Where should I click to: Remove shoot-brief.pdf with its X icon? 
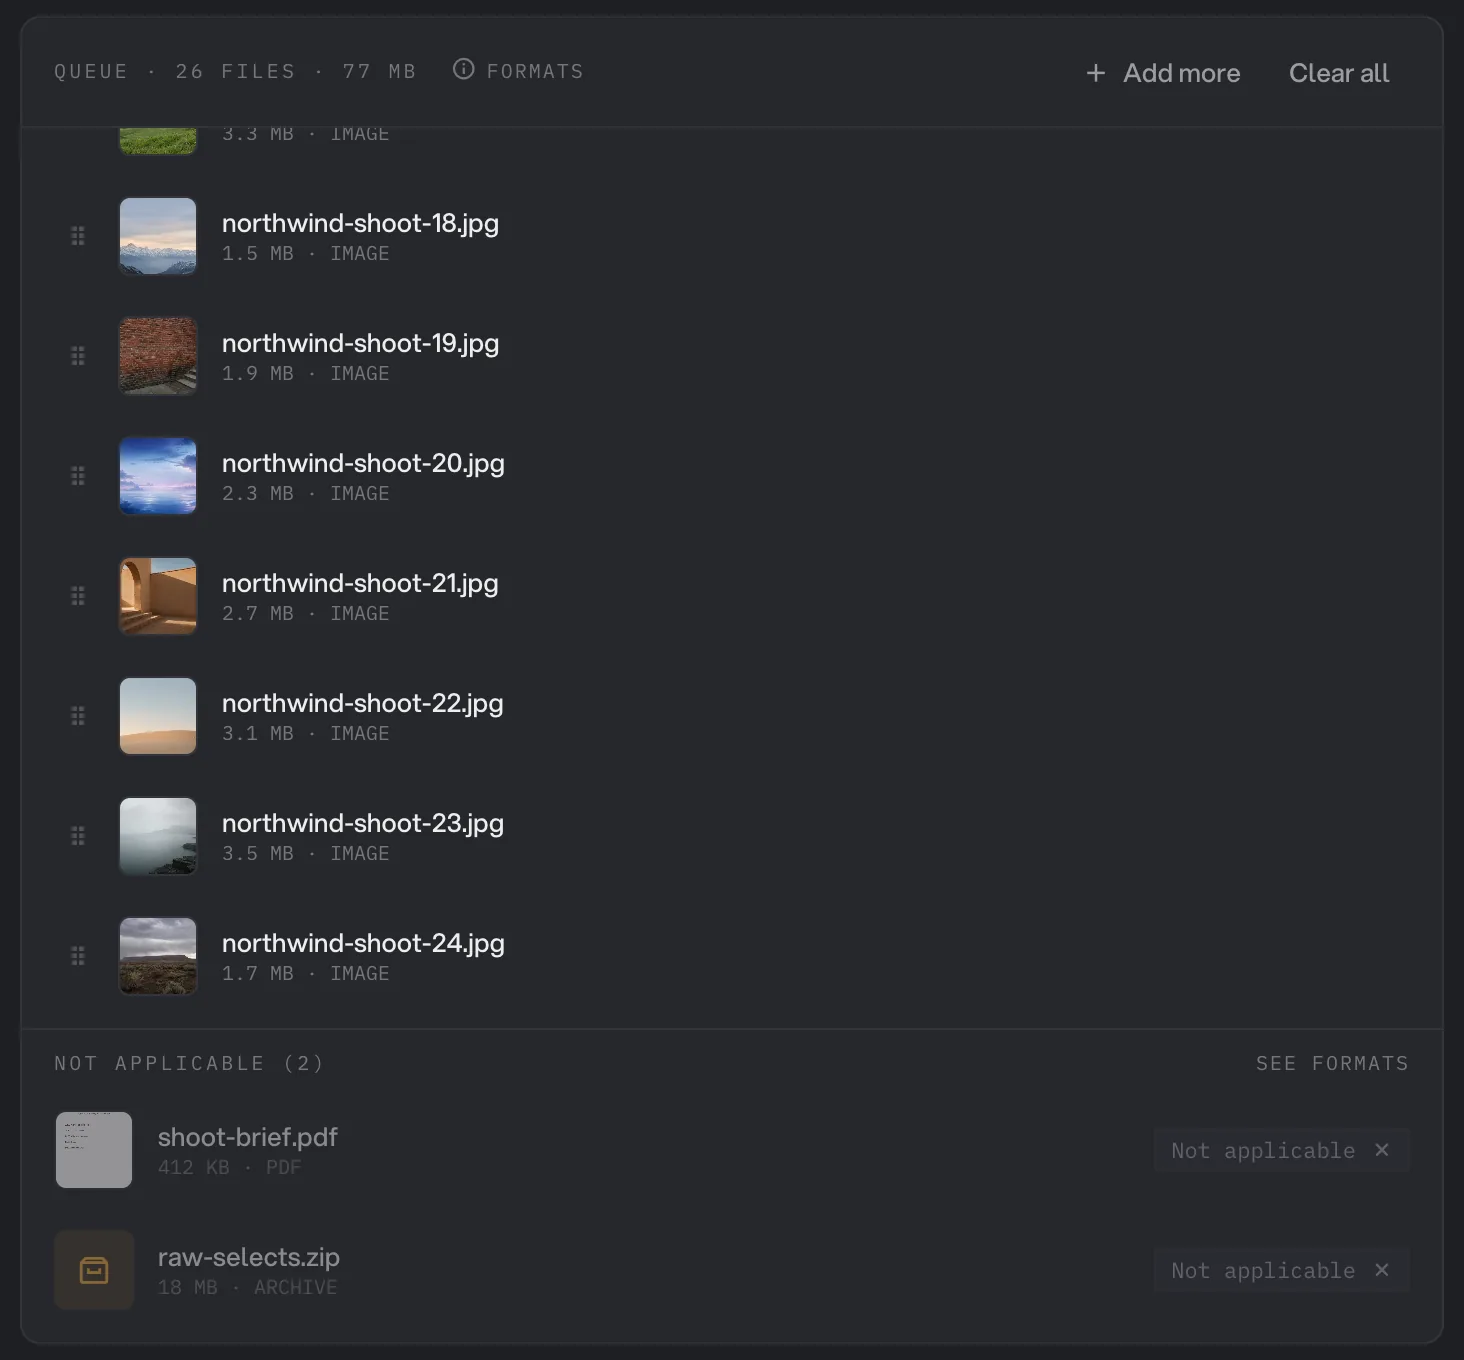coord(1382,1150)
